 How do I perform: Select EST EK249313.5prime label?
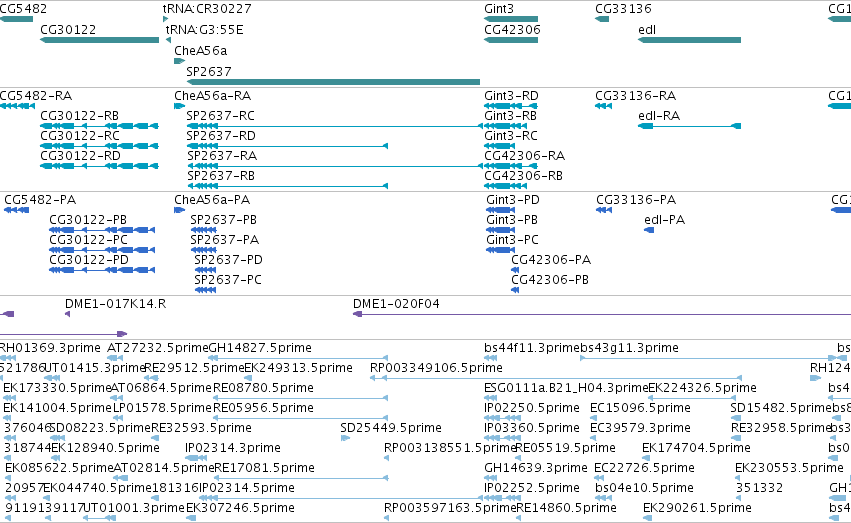[299, 368]
